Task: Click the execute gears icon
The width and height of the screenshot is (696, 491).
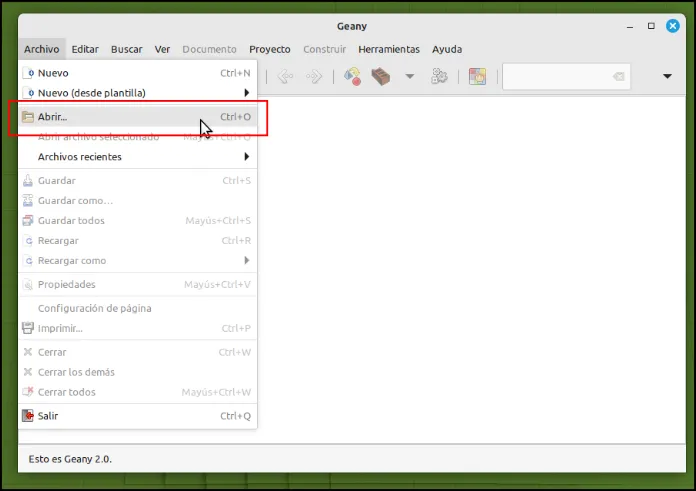Action: tap(439, 76)
